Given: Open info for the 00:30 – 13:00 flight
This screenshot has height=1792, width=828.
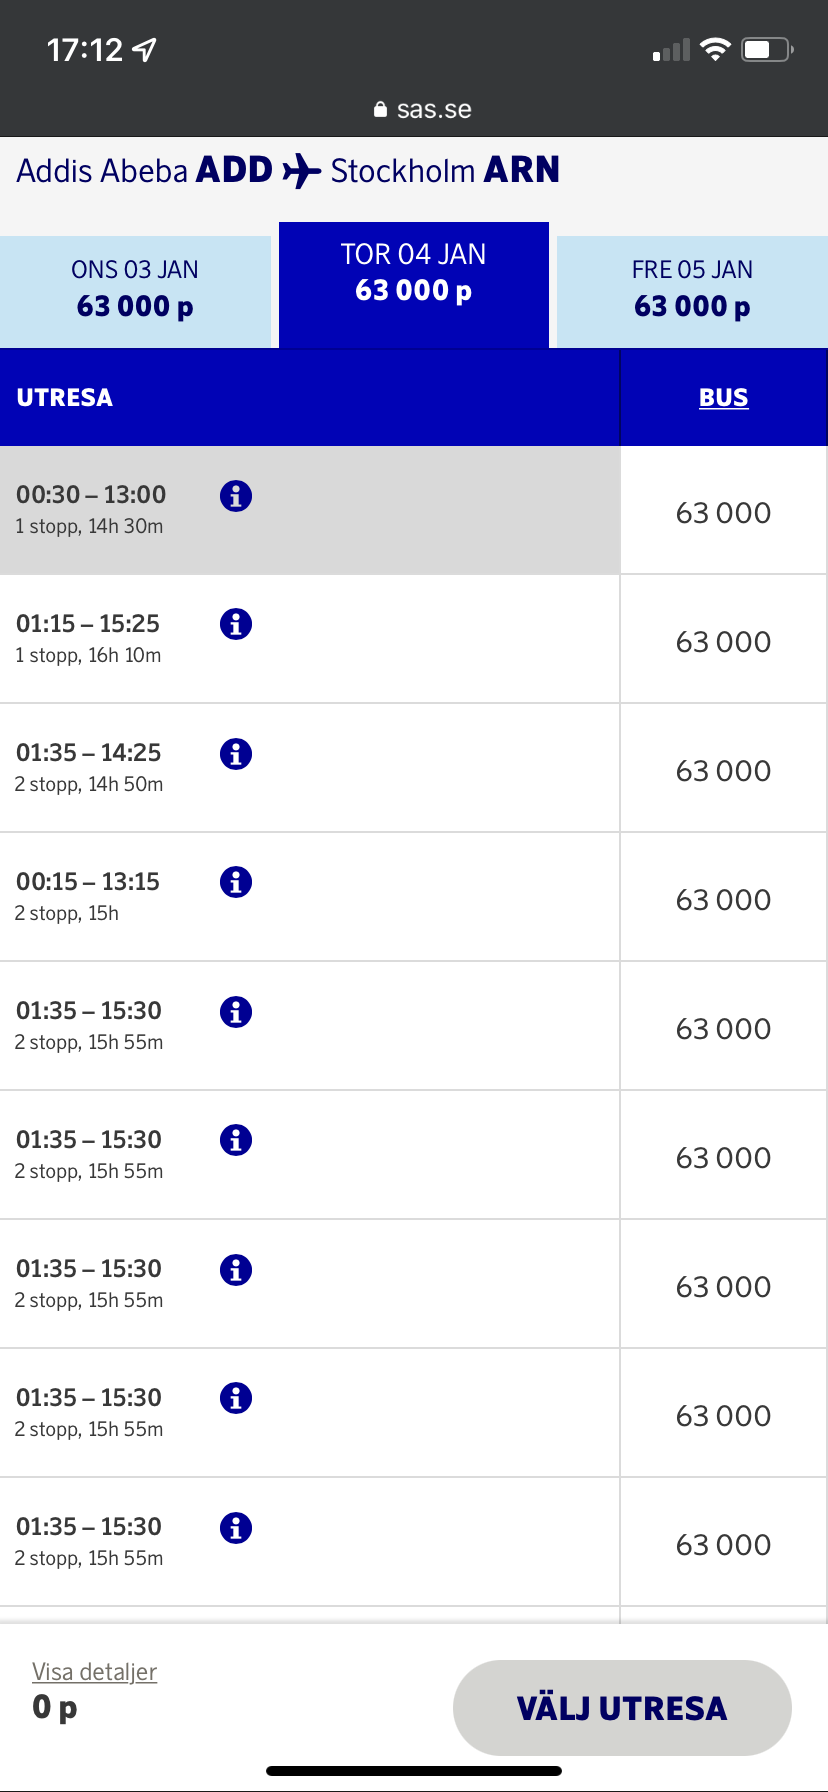Looking at the screenshot, I should tap(236, 495).
